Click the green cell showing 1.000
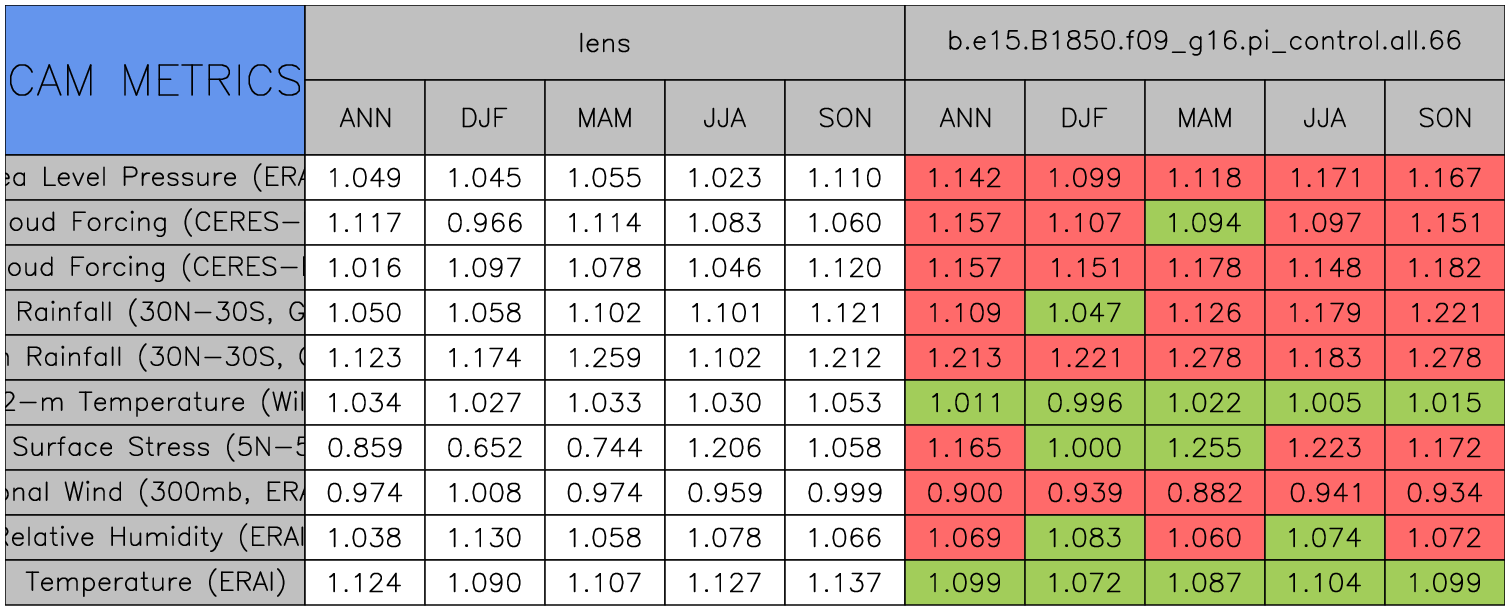Viewport: 1510px width, 611px height. 1084,448
